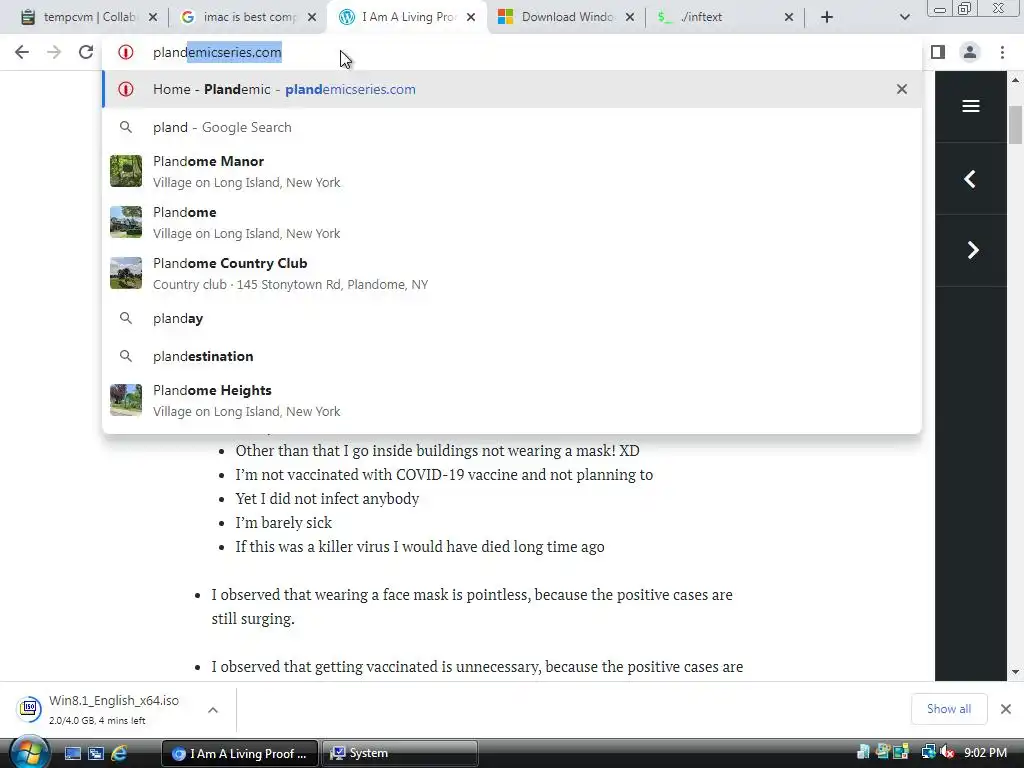This screenshot has height=768, width=1024.
Task: Select the I Am A Living Proof tab
Action: (406, 17)
